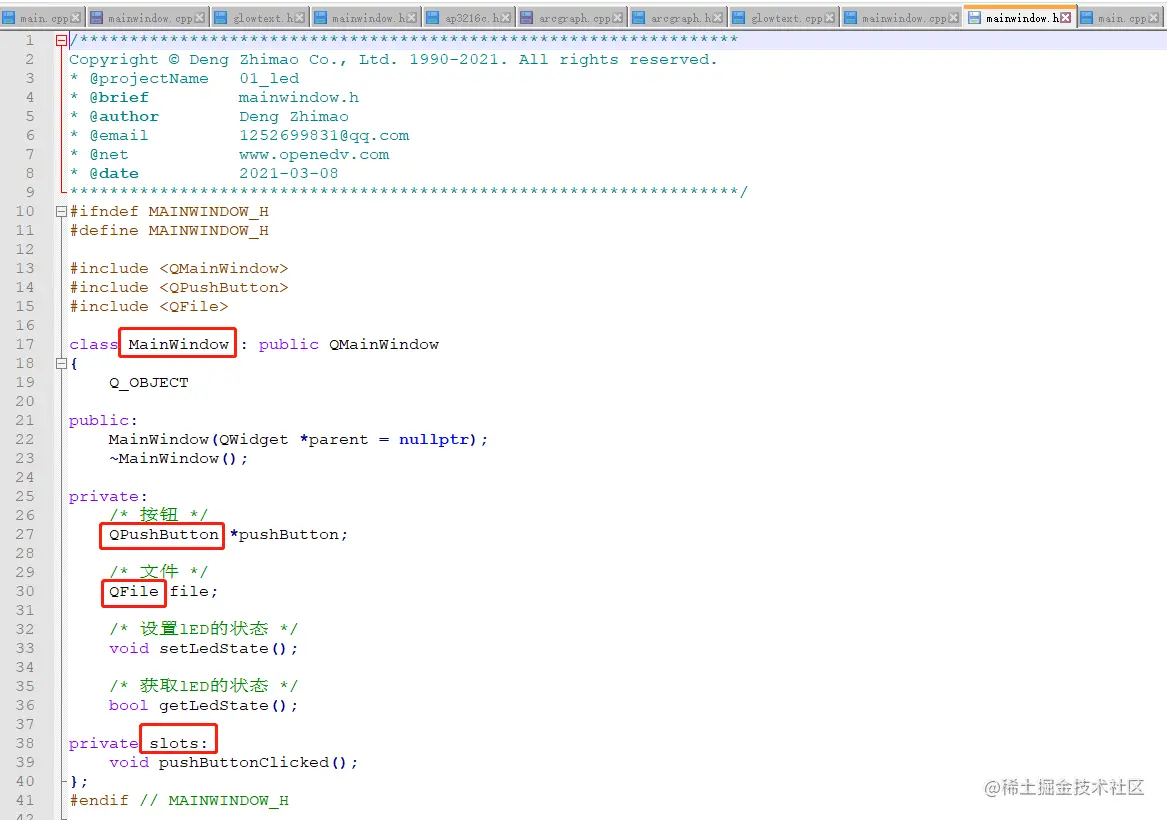1167x820 pixels.
Task: Click QPushButton type on line 27
Action: [163, 534]
